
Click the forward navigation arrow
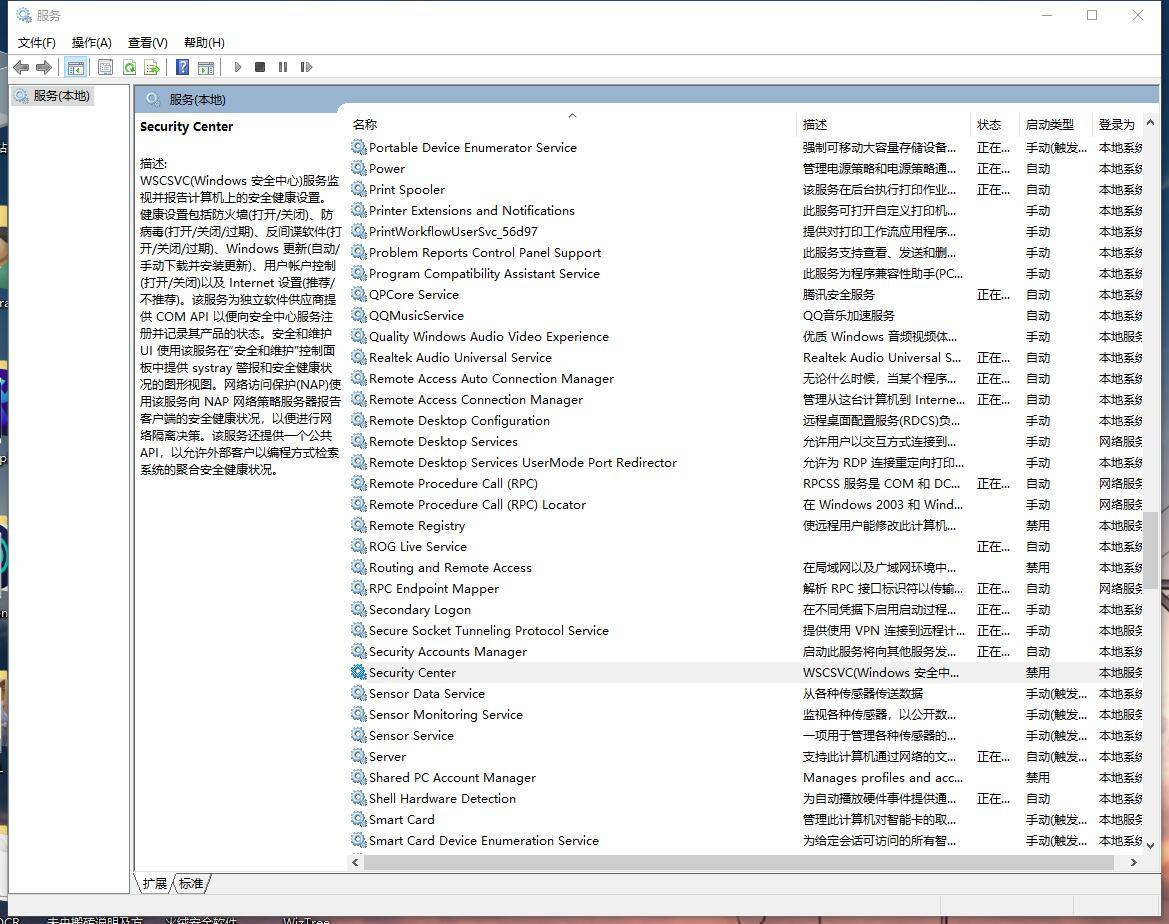pyautogui.click(x=44, y=67)
